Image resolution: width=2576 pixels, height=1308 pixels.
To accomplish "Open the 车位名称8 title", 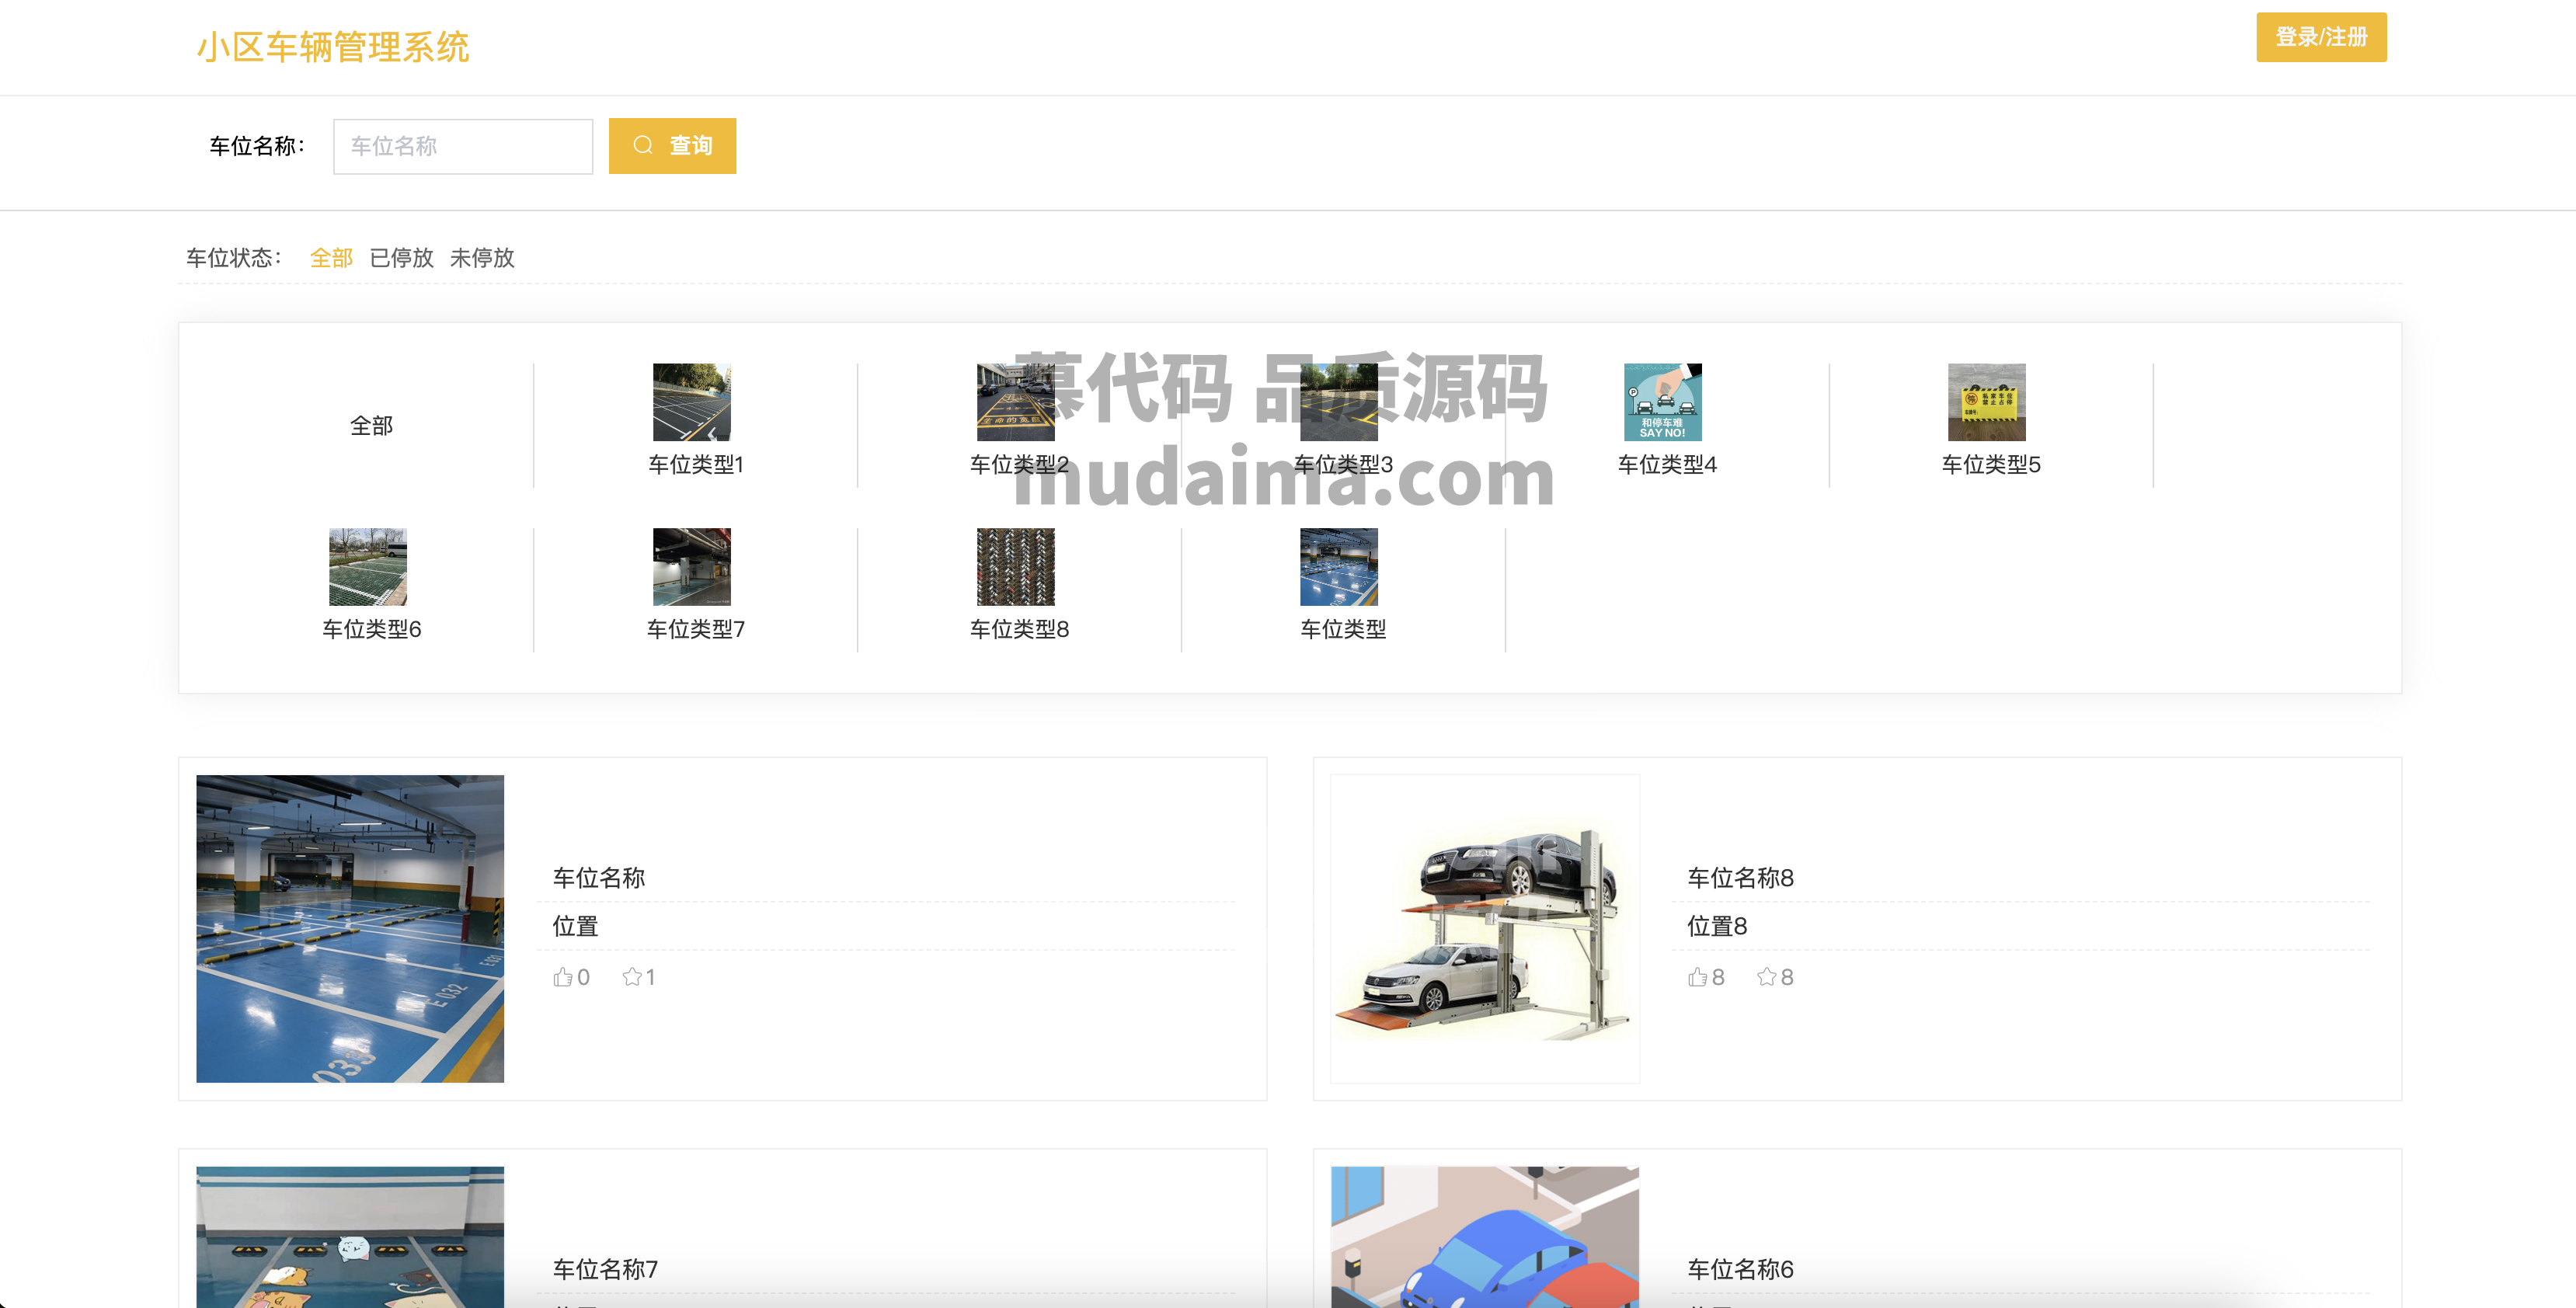I will 1740,878.
